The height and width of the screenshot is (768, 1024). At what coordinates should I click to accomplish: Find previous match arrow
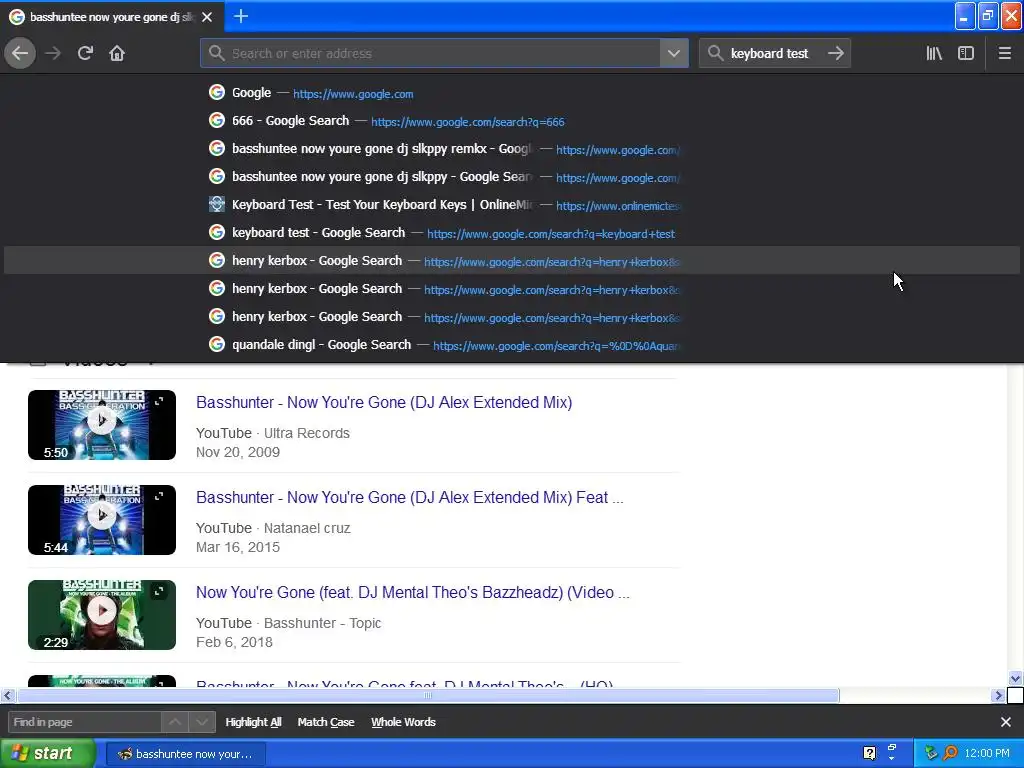pos(175,722)
